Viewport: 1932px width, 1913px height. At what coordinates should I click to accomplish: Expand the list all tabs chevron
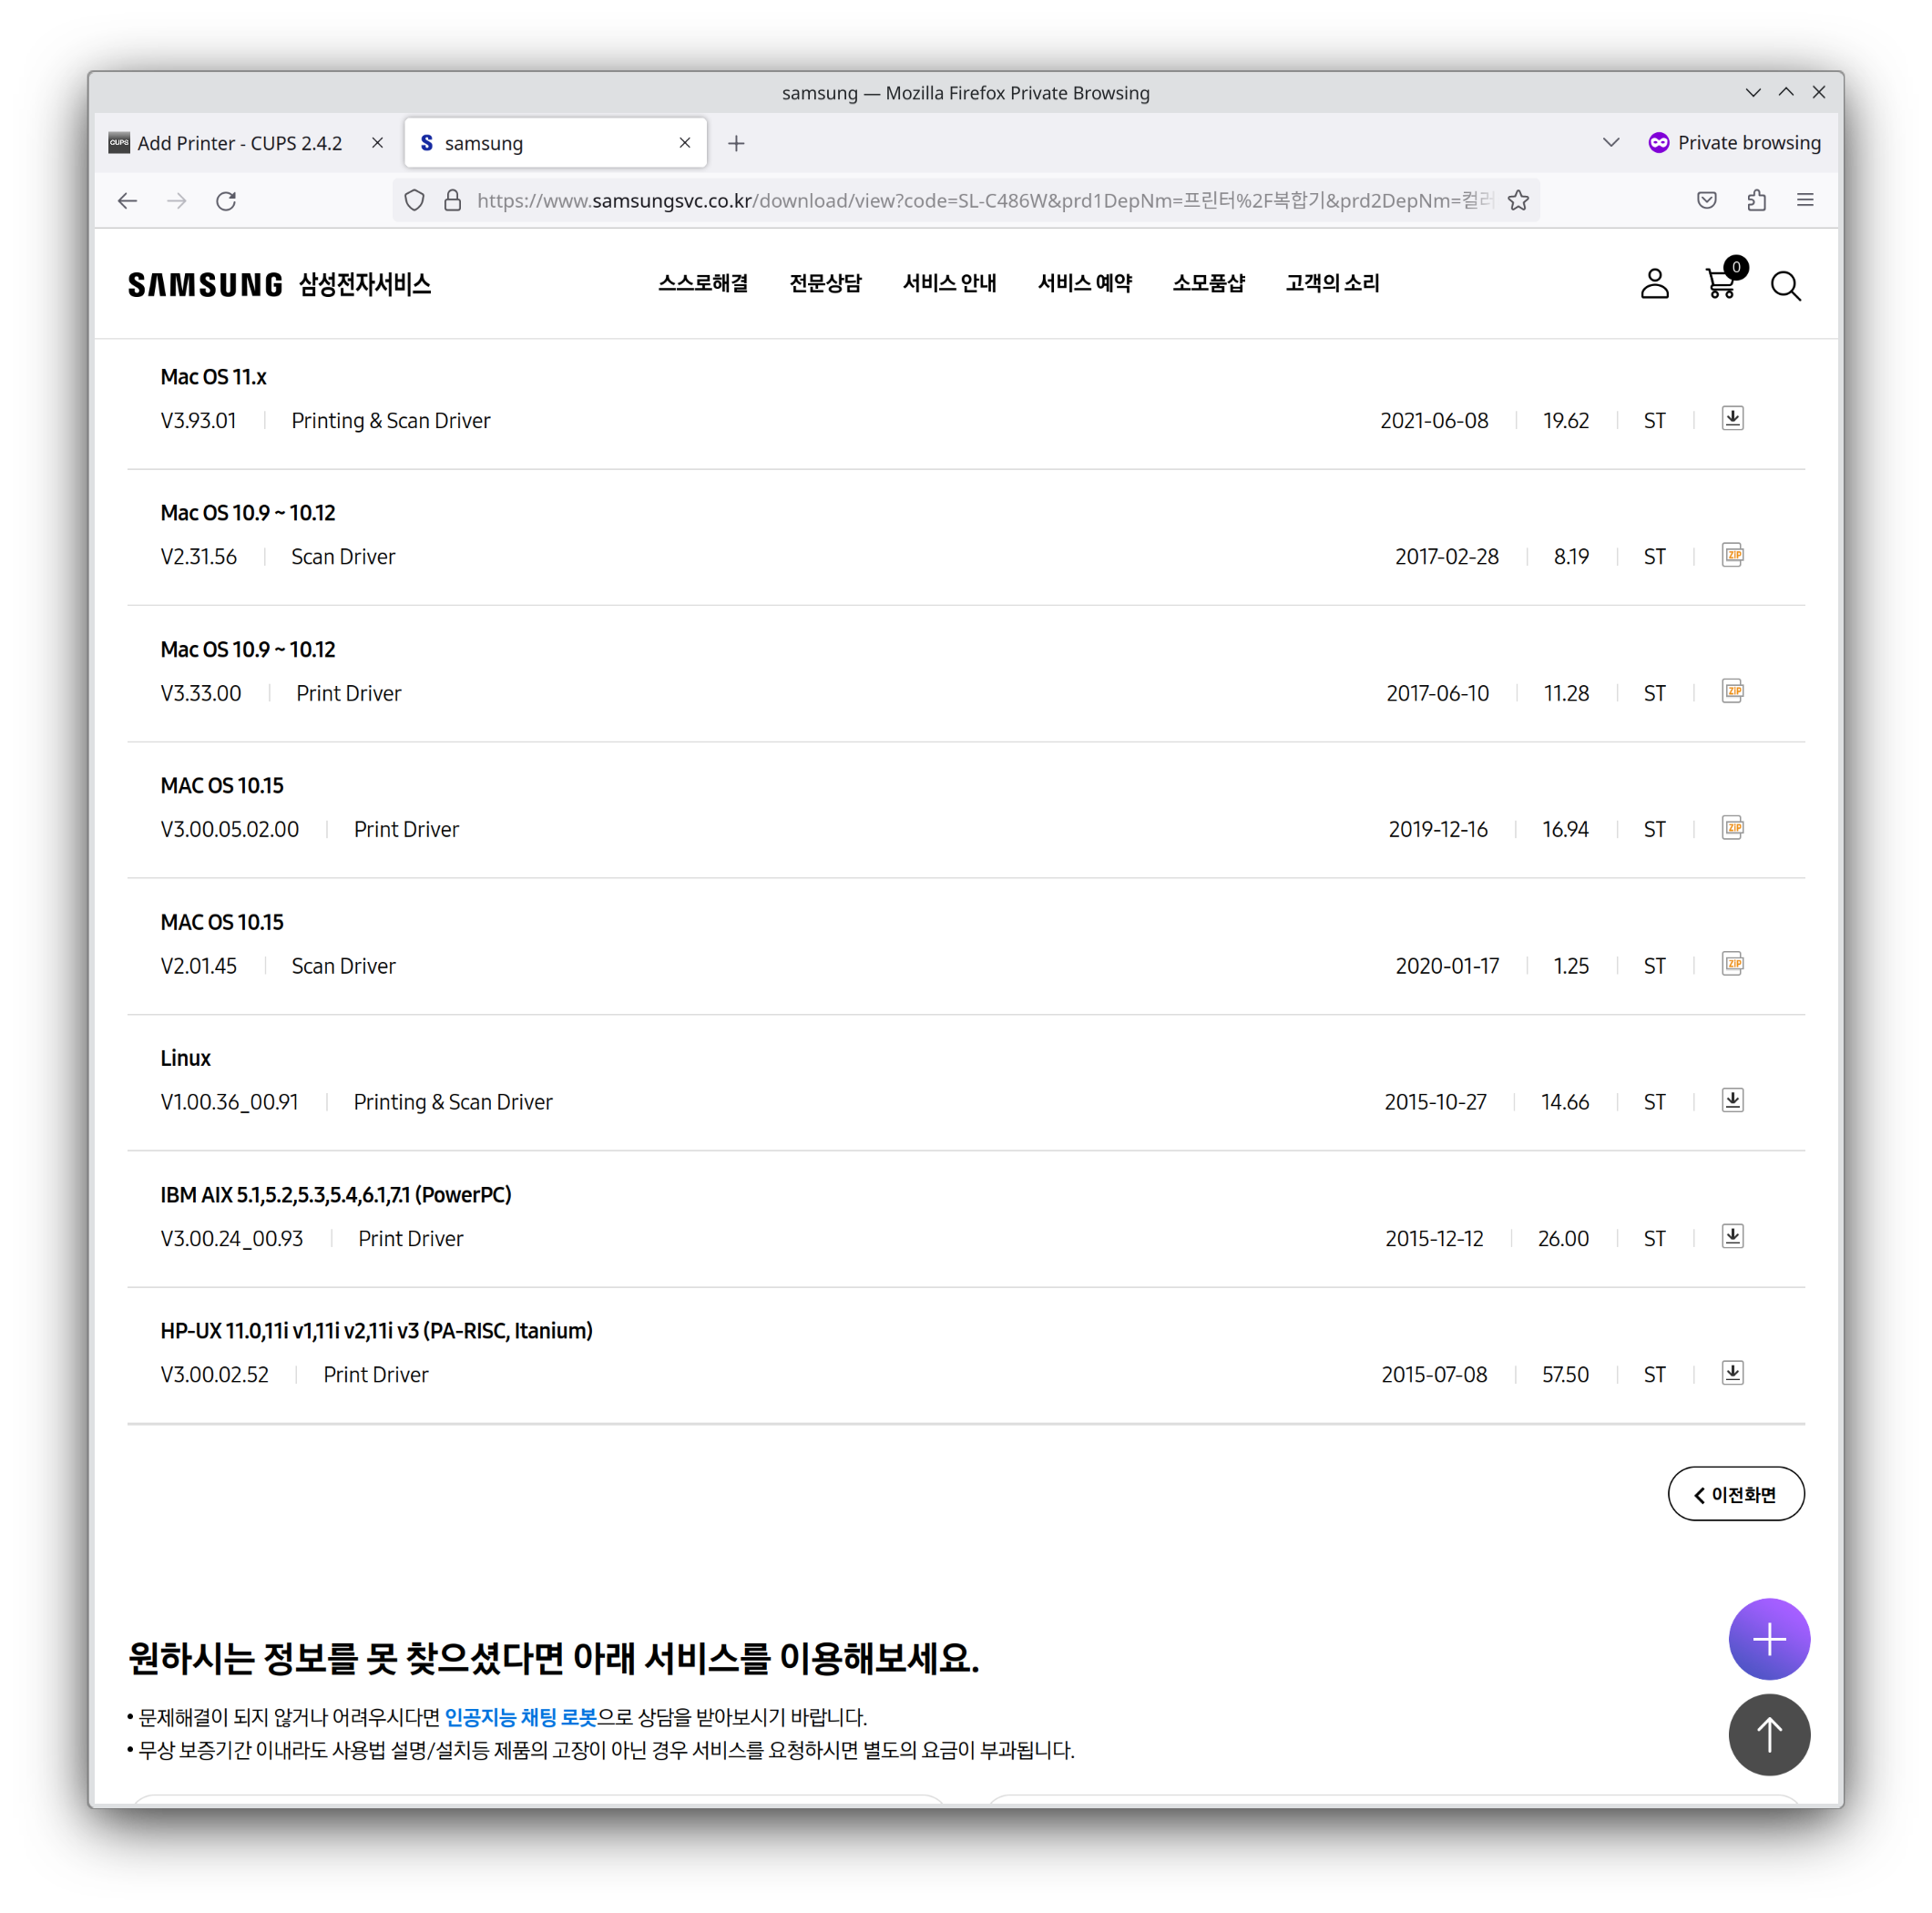coord(1610,143)
